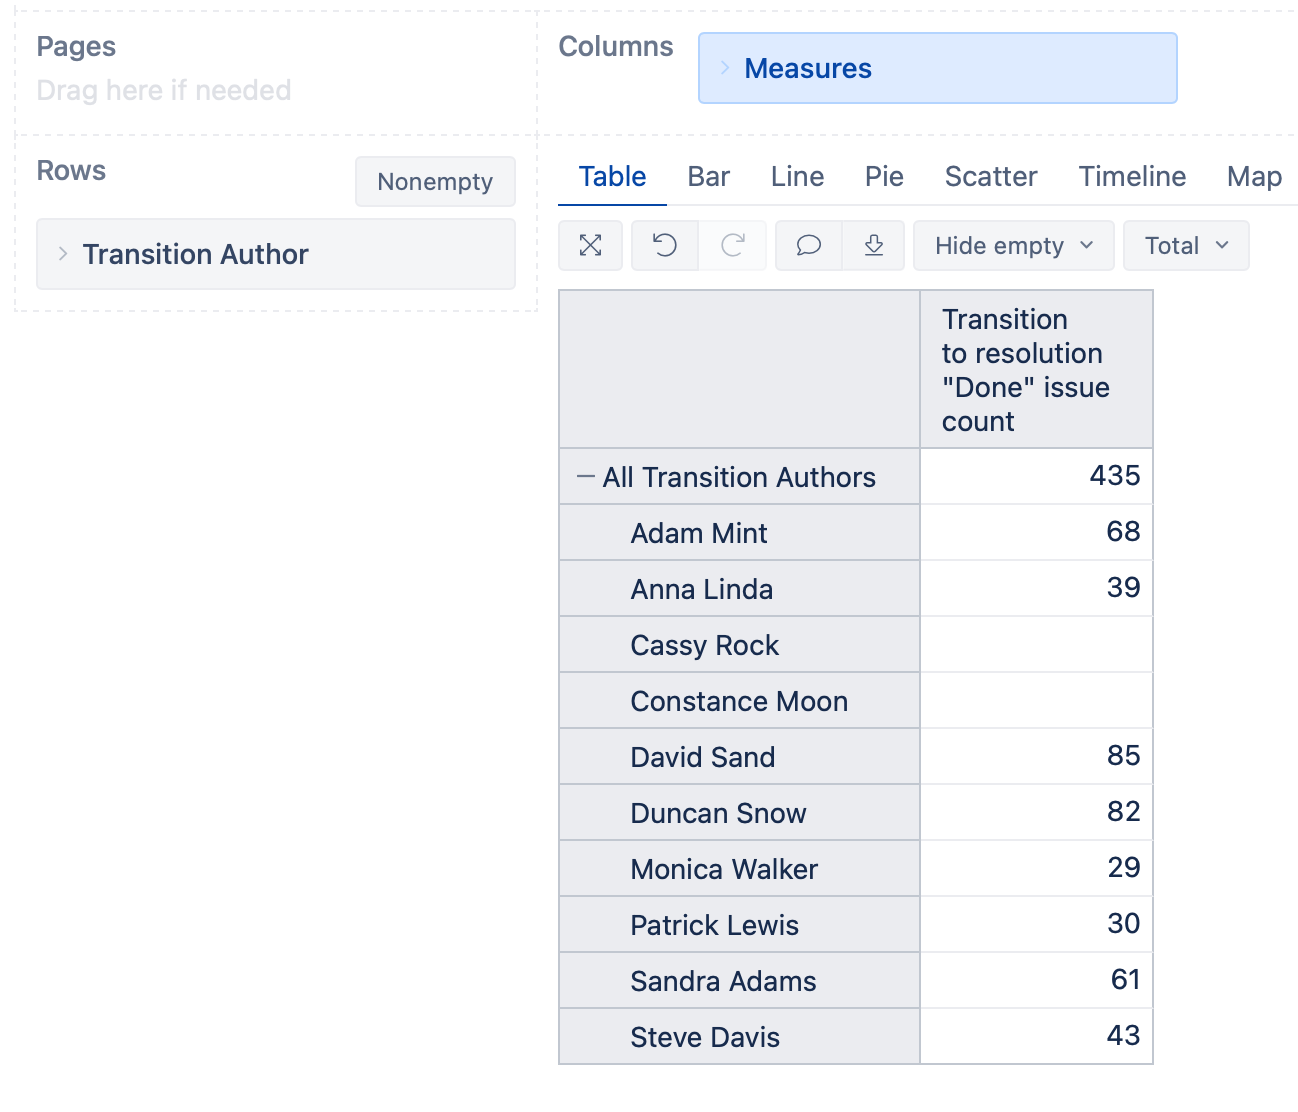The image size is (1298, 1112).
Task: Click the undo arrow icon
Action: (x=665, y=246)
